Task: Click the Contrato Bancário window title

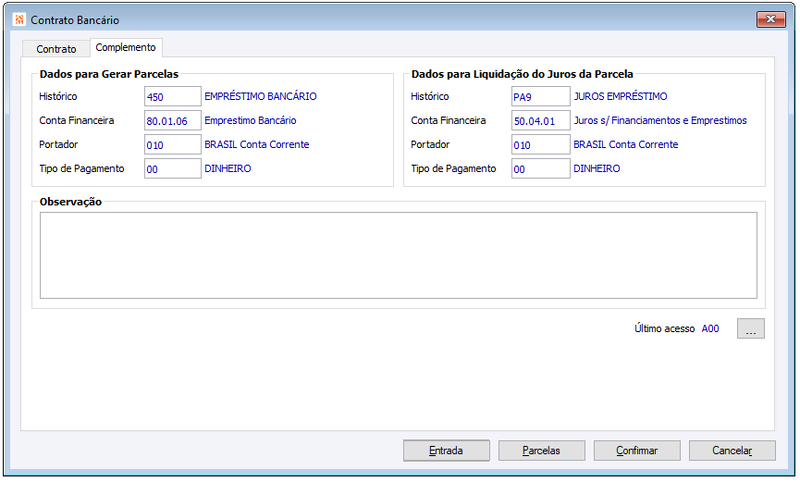Action: coord(74,20)
